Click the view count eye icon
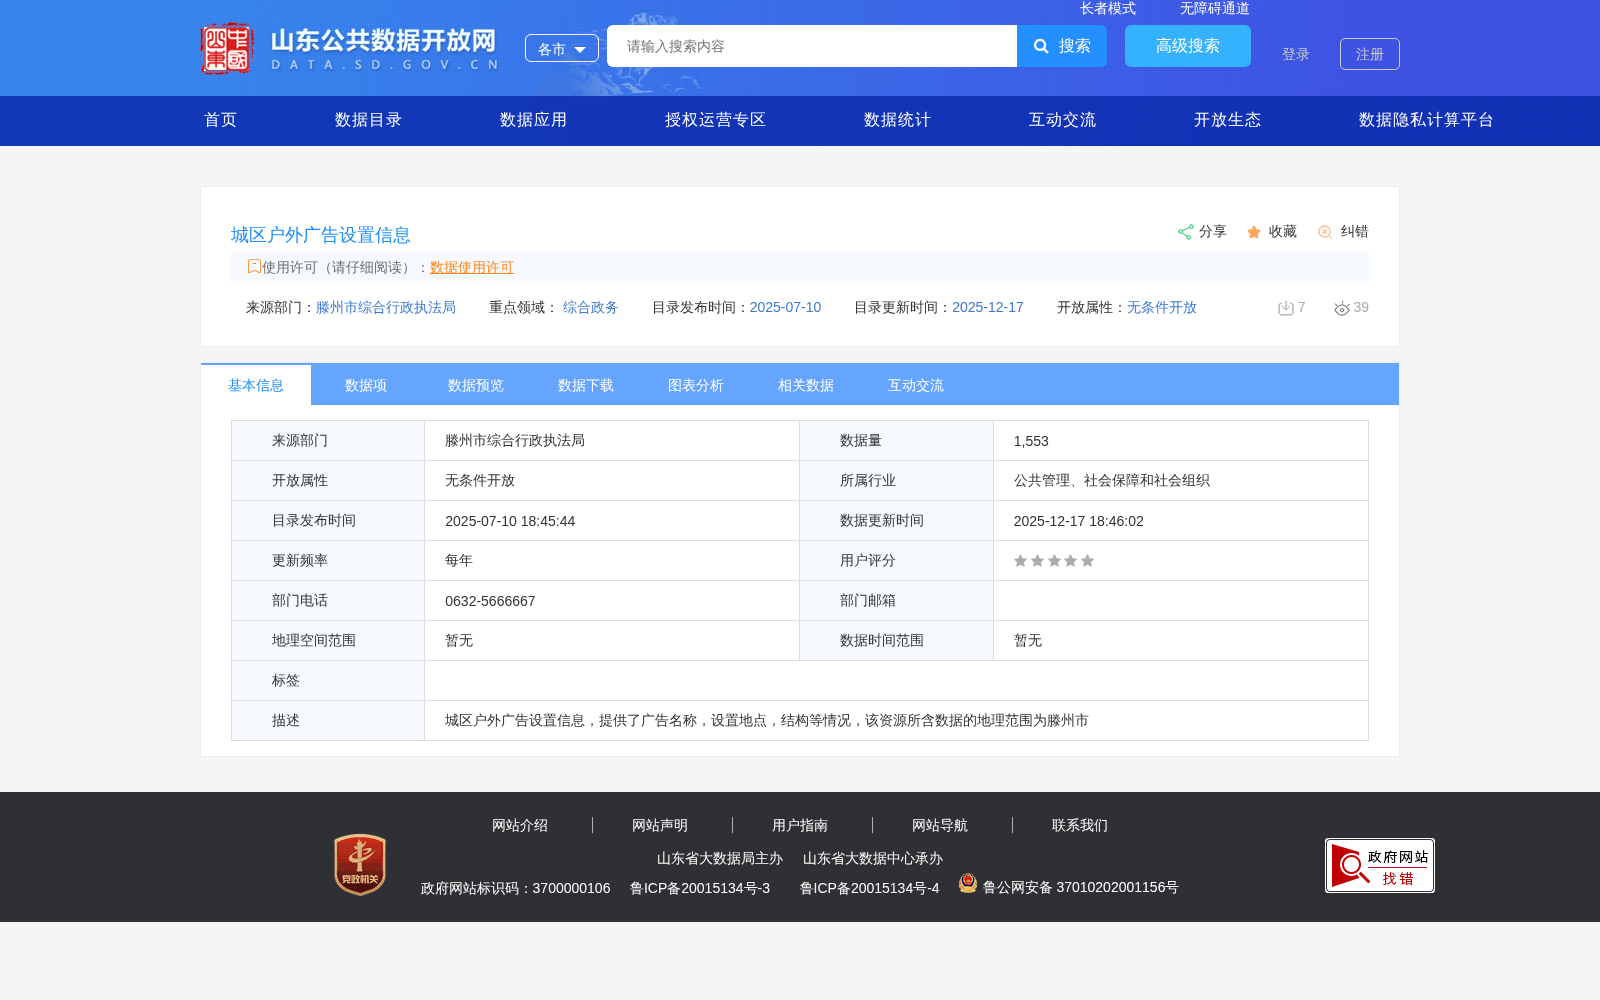Viewport: 1600px width, 1000px height. (1342, 308)
